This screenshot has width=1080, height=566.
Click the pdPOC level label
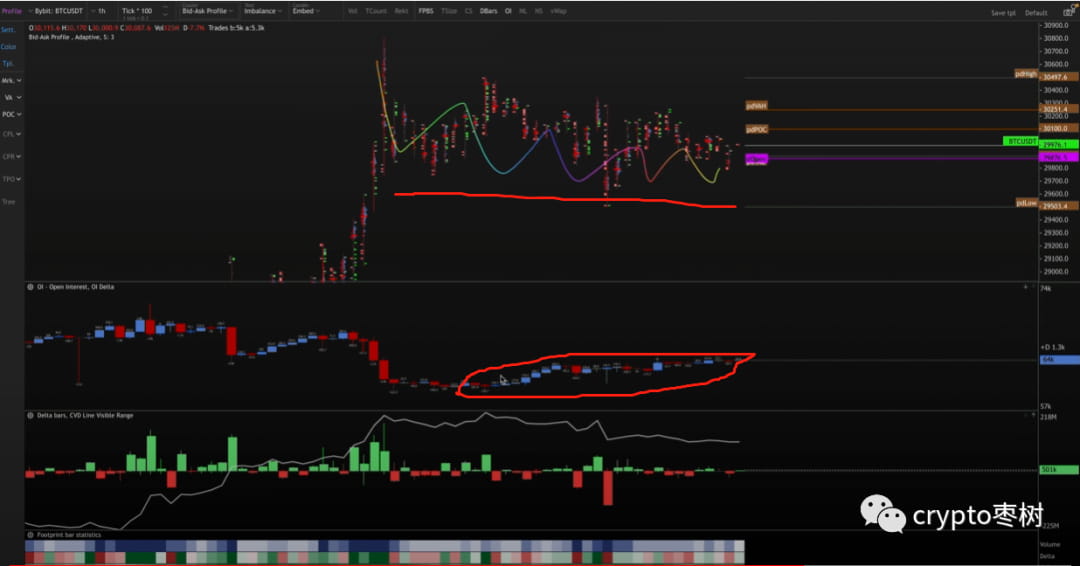(757, 129)
